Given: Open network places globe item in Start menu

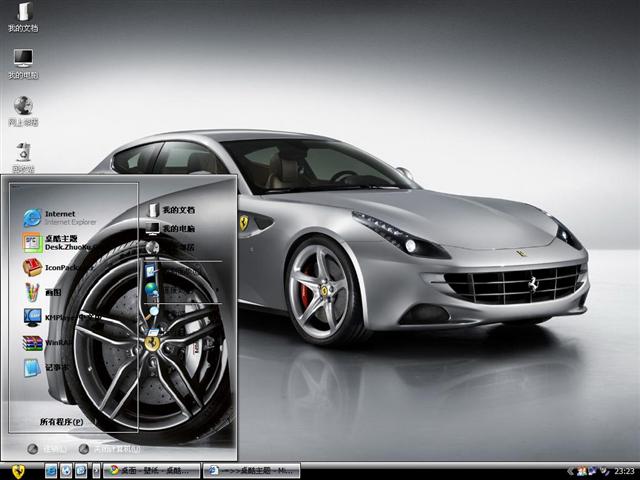Looking at the screenshot, I should (x=171, y=247).
